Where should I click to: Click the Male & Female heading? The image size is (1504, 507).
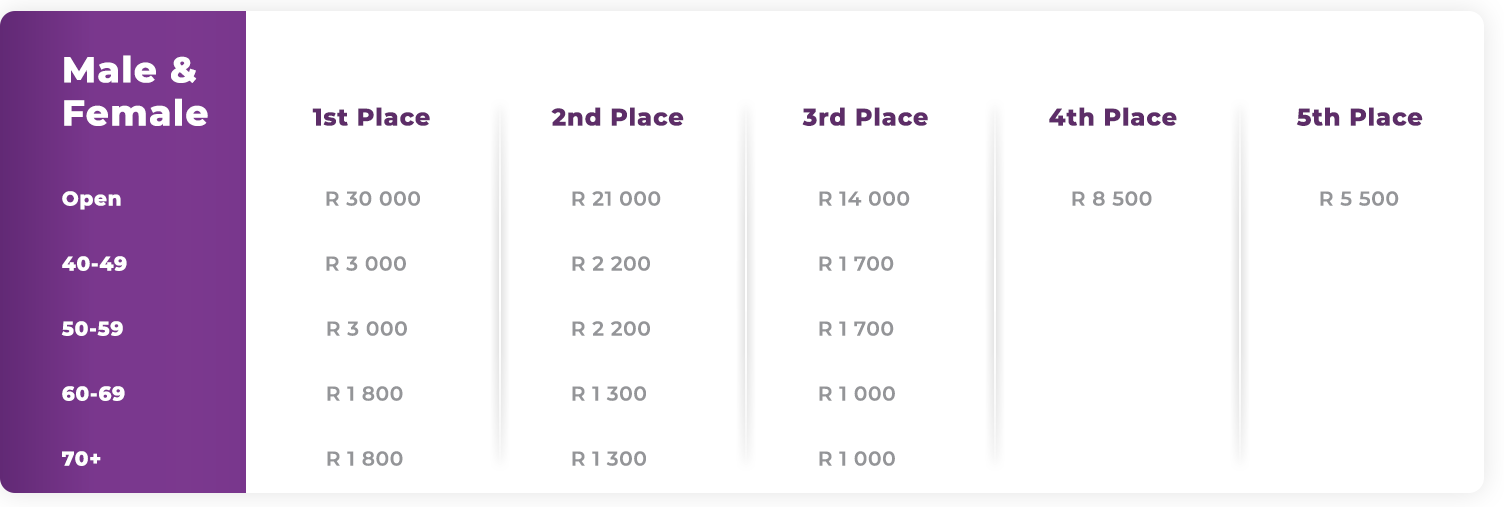click(135, 91)
